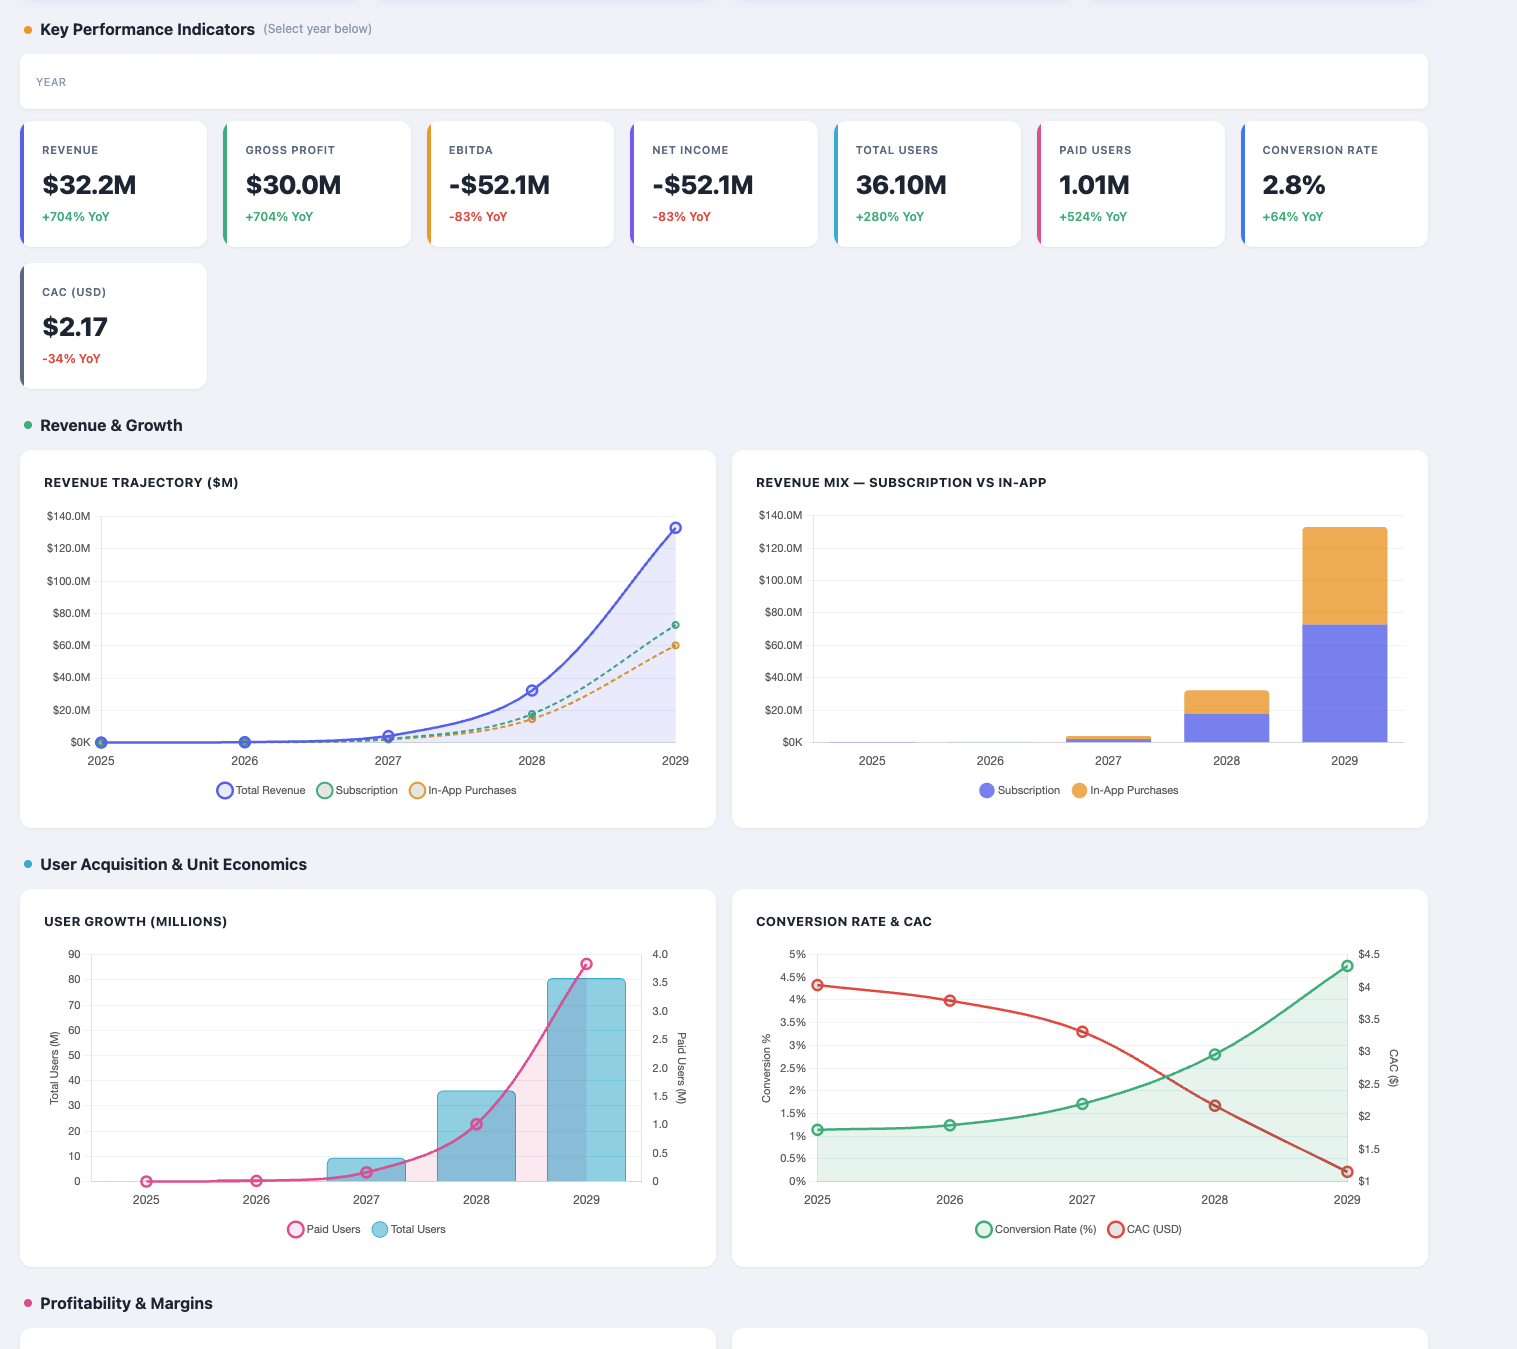Click 2027 Conversion Rate data point
This screenshot has height=1349, width=1517.
pos(1082,1104)
